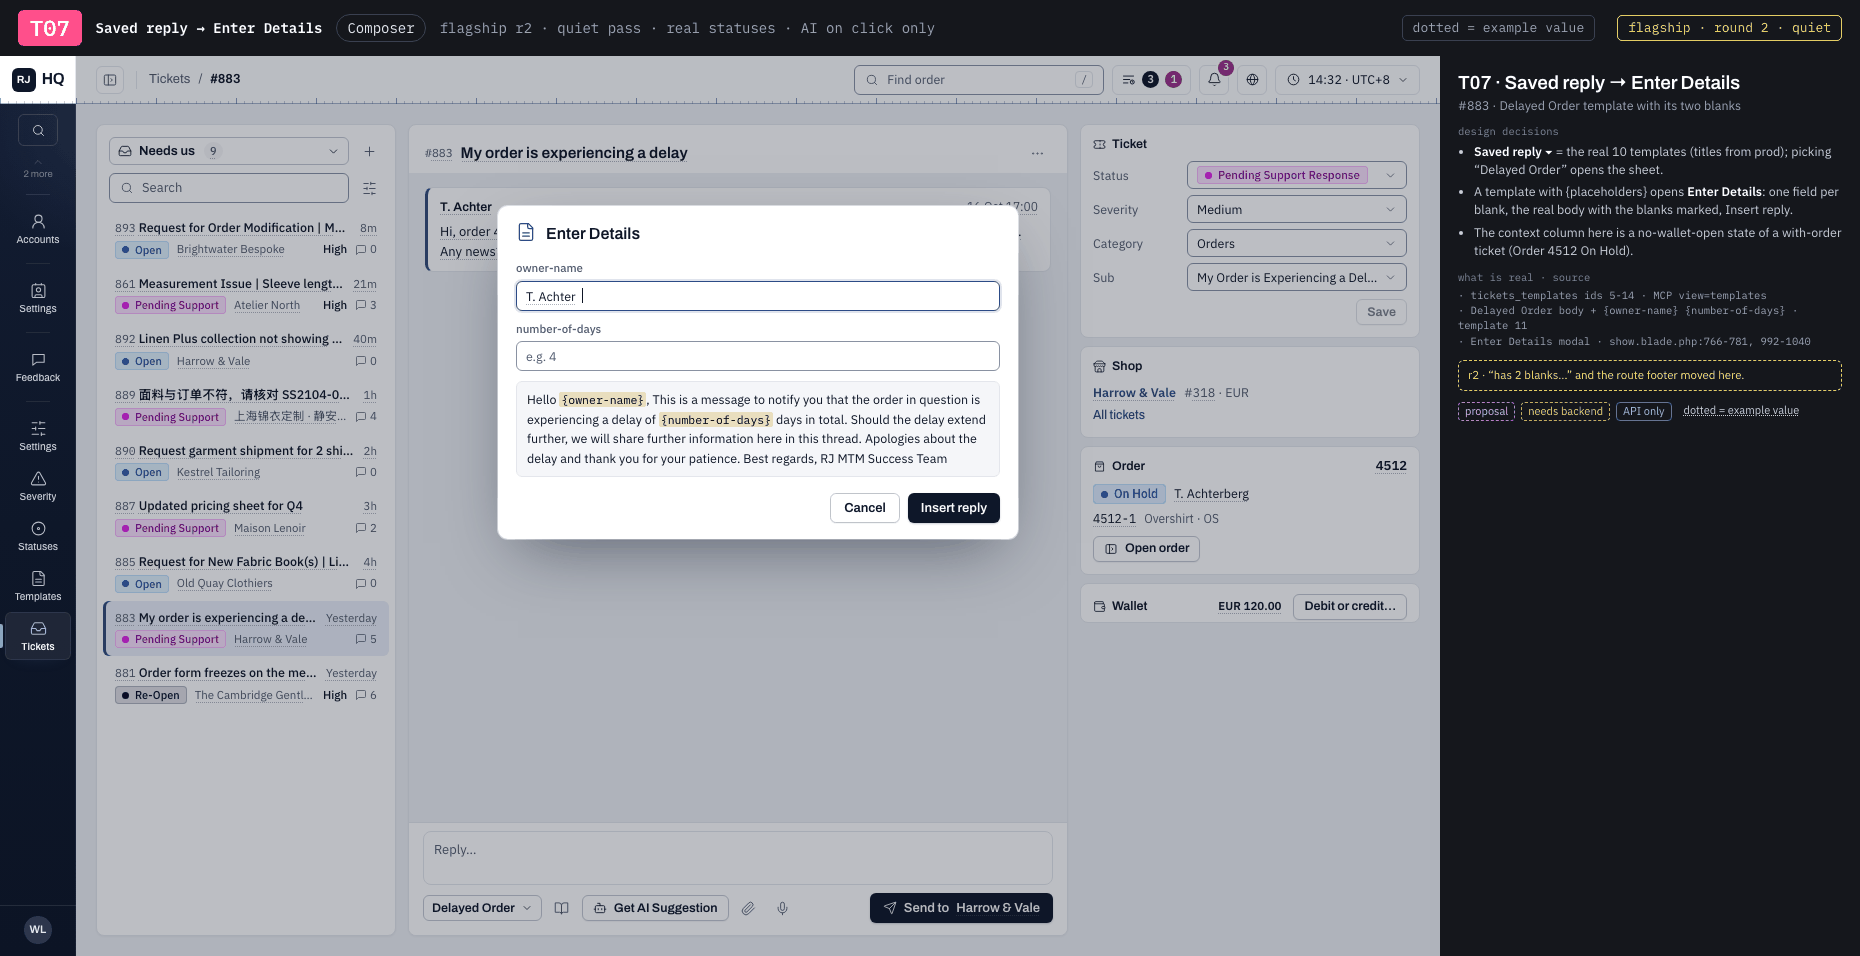Open the Delayed Order saved reply dropdown
Screen dimensions: 1860x956
482,908
